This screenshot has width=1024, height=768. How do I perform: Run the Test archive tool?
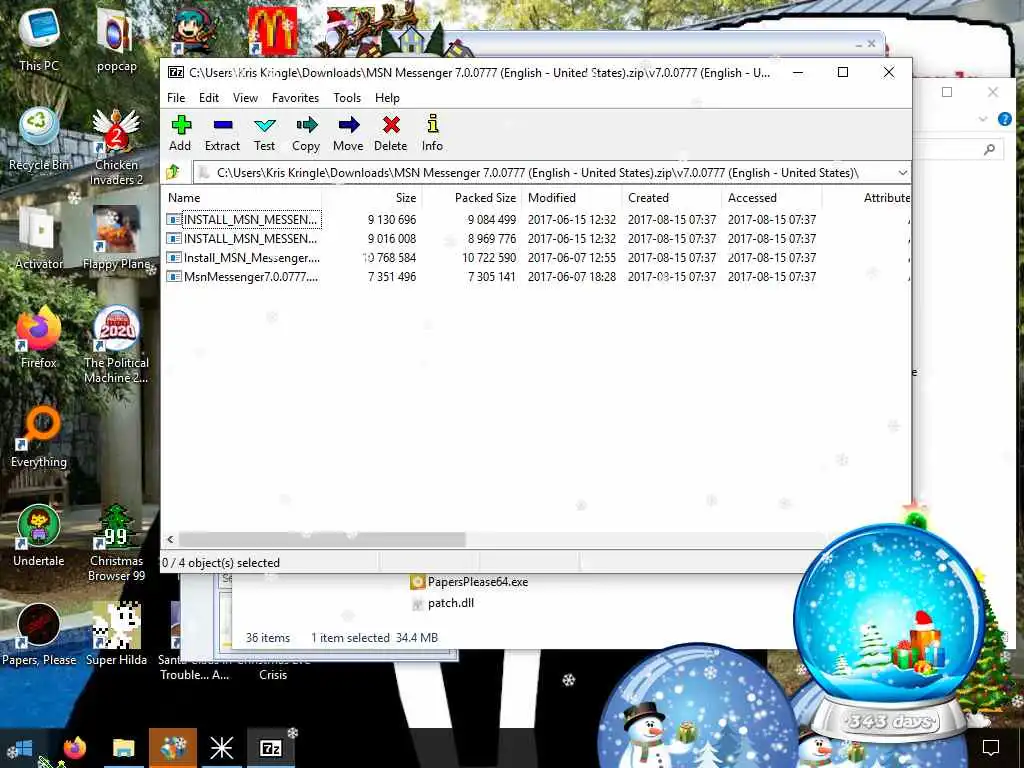264,133
